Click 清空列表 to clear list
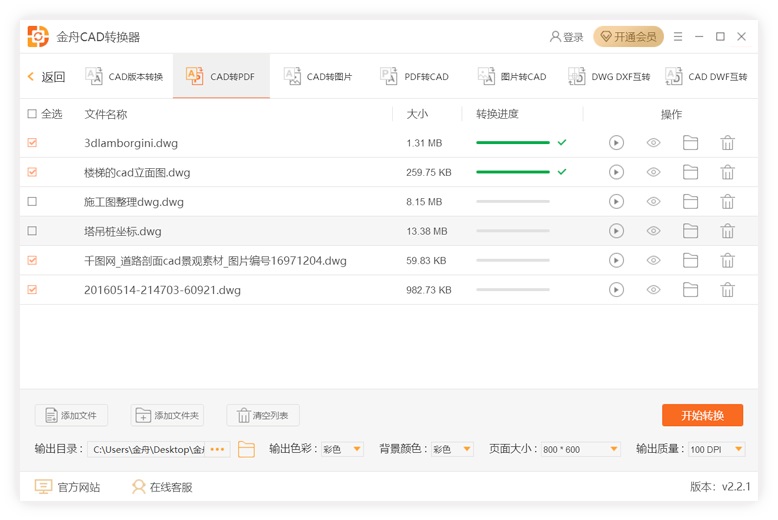Image resolution: width=778 pixels, height=520 pixels. click(263, 415)
